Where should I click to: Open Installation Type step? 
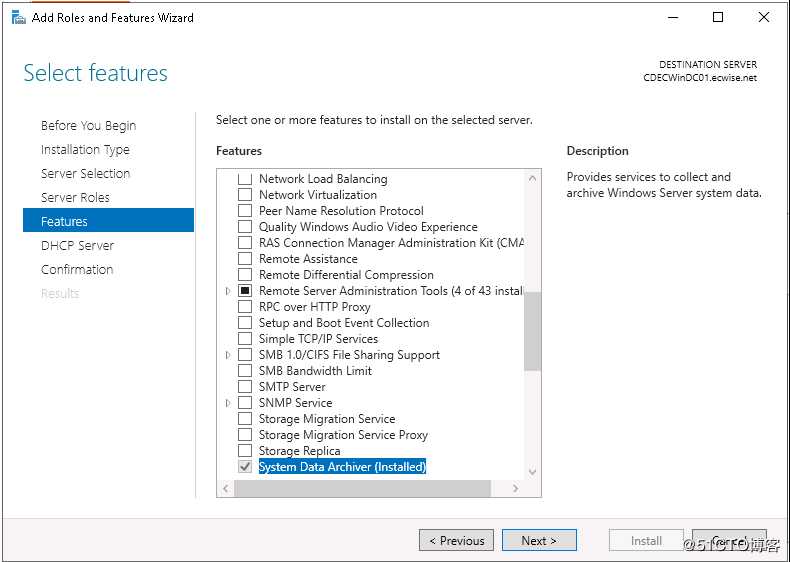coord(85,150)
